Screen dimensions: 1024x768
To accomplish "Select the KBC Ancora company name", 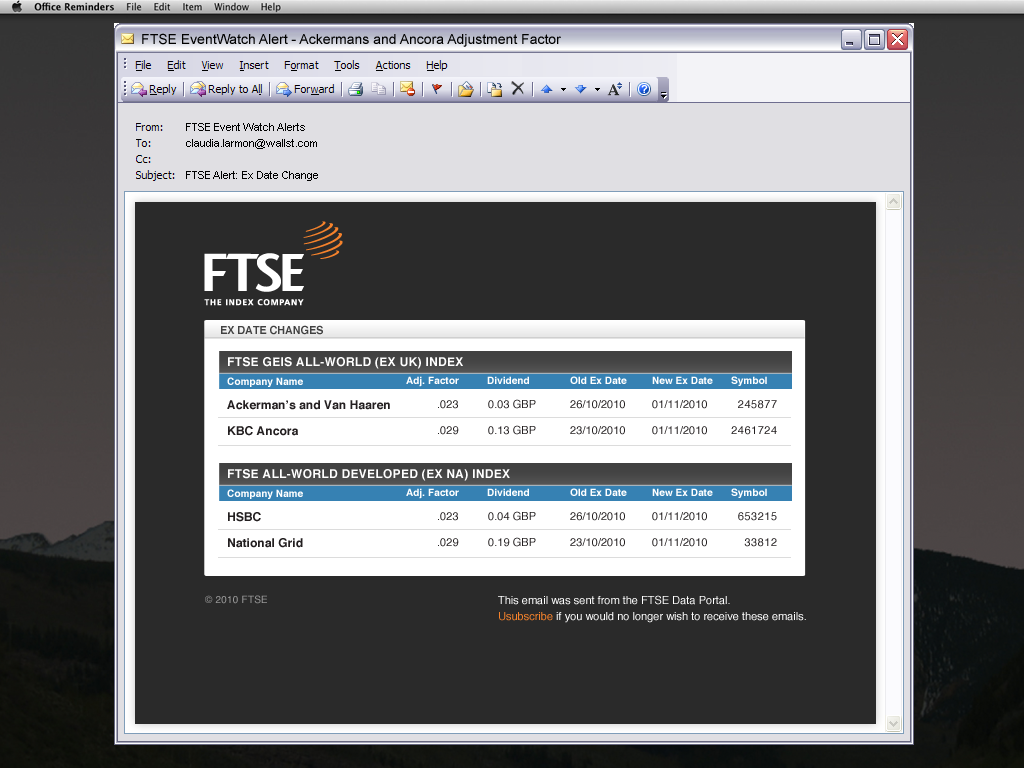I will [263, 431].
